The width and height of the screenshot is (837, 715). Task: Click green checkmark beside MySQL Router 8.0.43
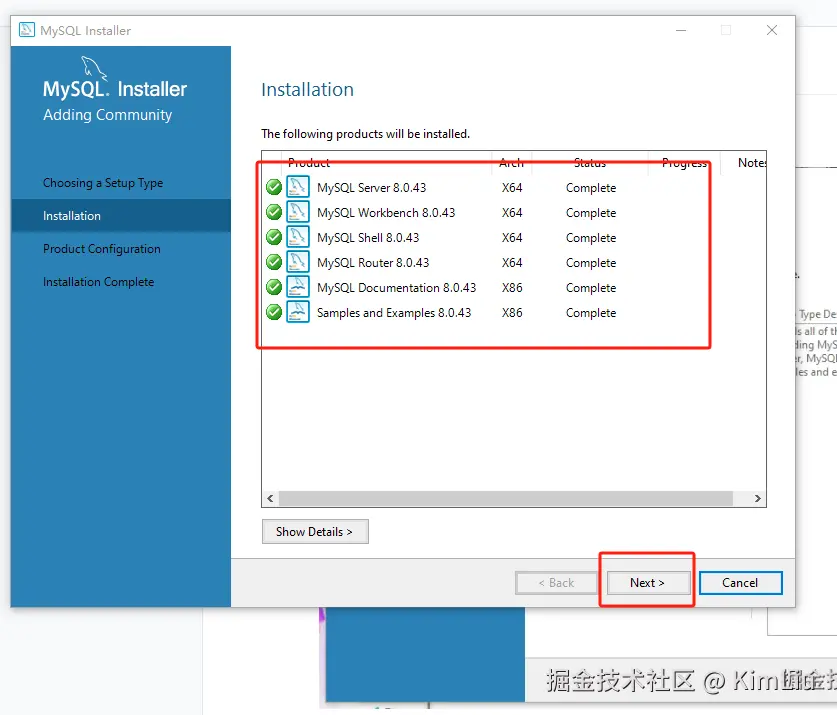tap(274, 262)
